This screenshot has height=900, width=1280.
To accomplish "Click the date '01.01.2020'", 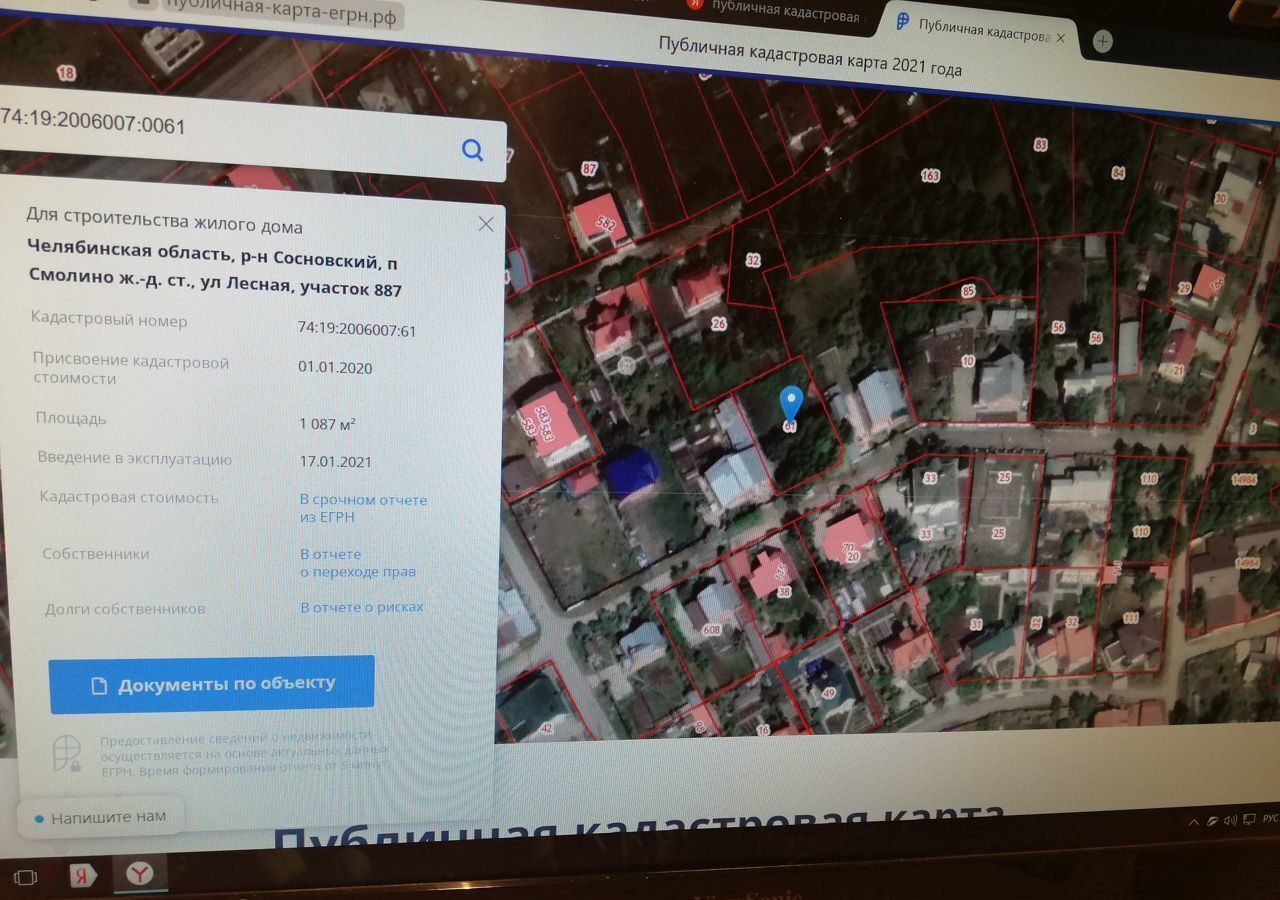I will (335, 367).
